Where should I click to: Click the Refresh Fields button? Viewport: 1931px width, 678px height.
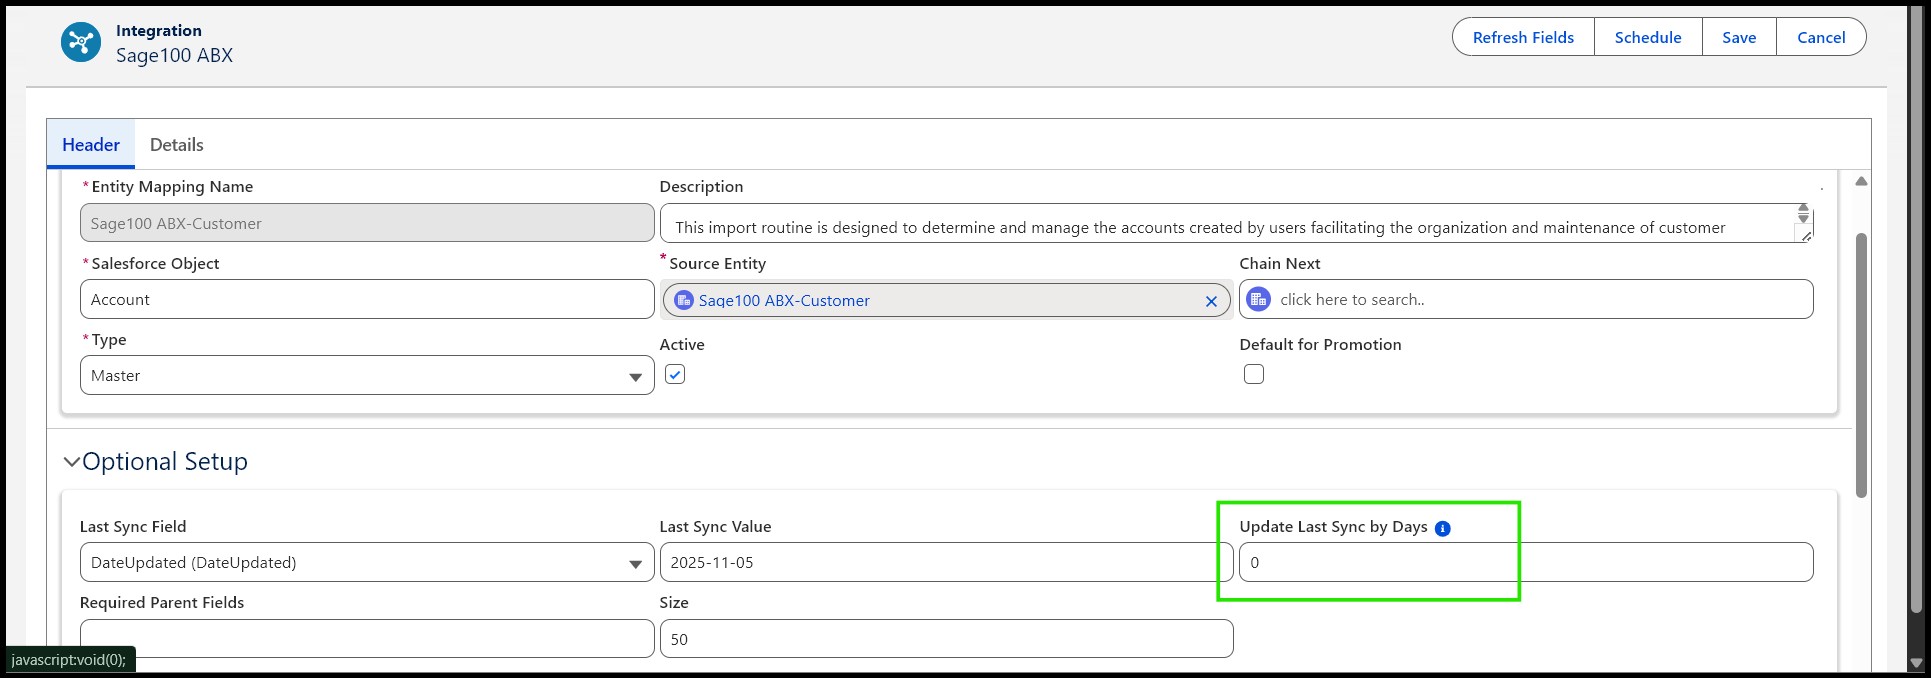coord(1523,37)
